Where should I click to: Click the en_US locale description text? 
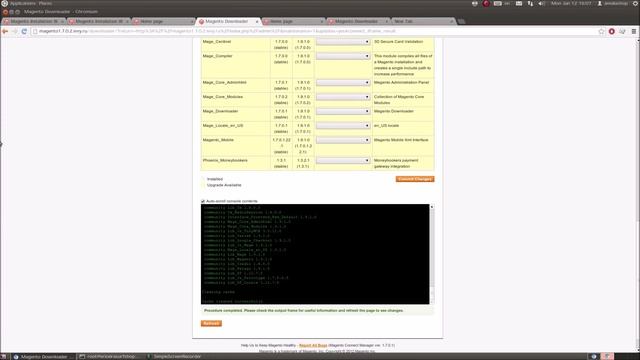387,126
